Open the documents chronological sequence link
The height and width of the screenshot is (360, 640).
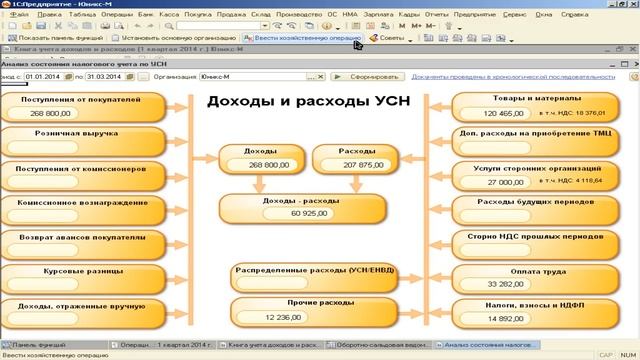(513, 77)
